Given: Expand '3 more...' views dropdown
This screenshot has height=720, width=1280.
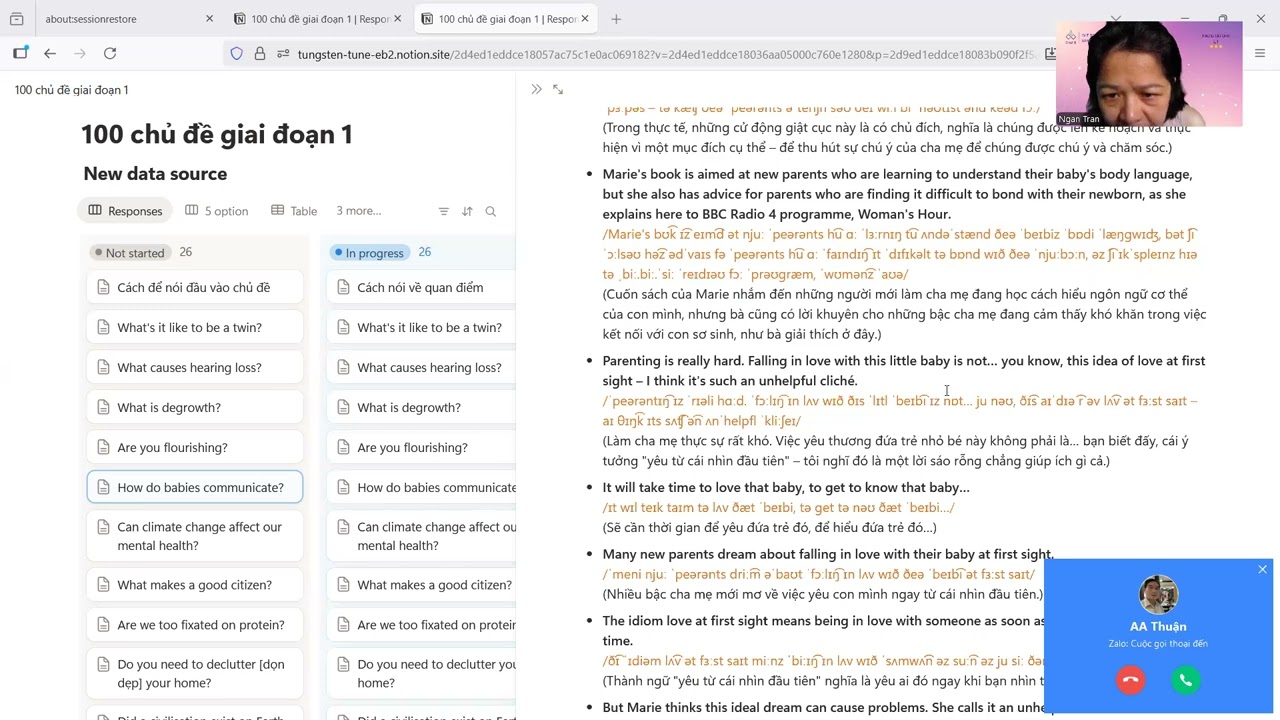Looking at the screenshot, I should pos(358,211).
